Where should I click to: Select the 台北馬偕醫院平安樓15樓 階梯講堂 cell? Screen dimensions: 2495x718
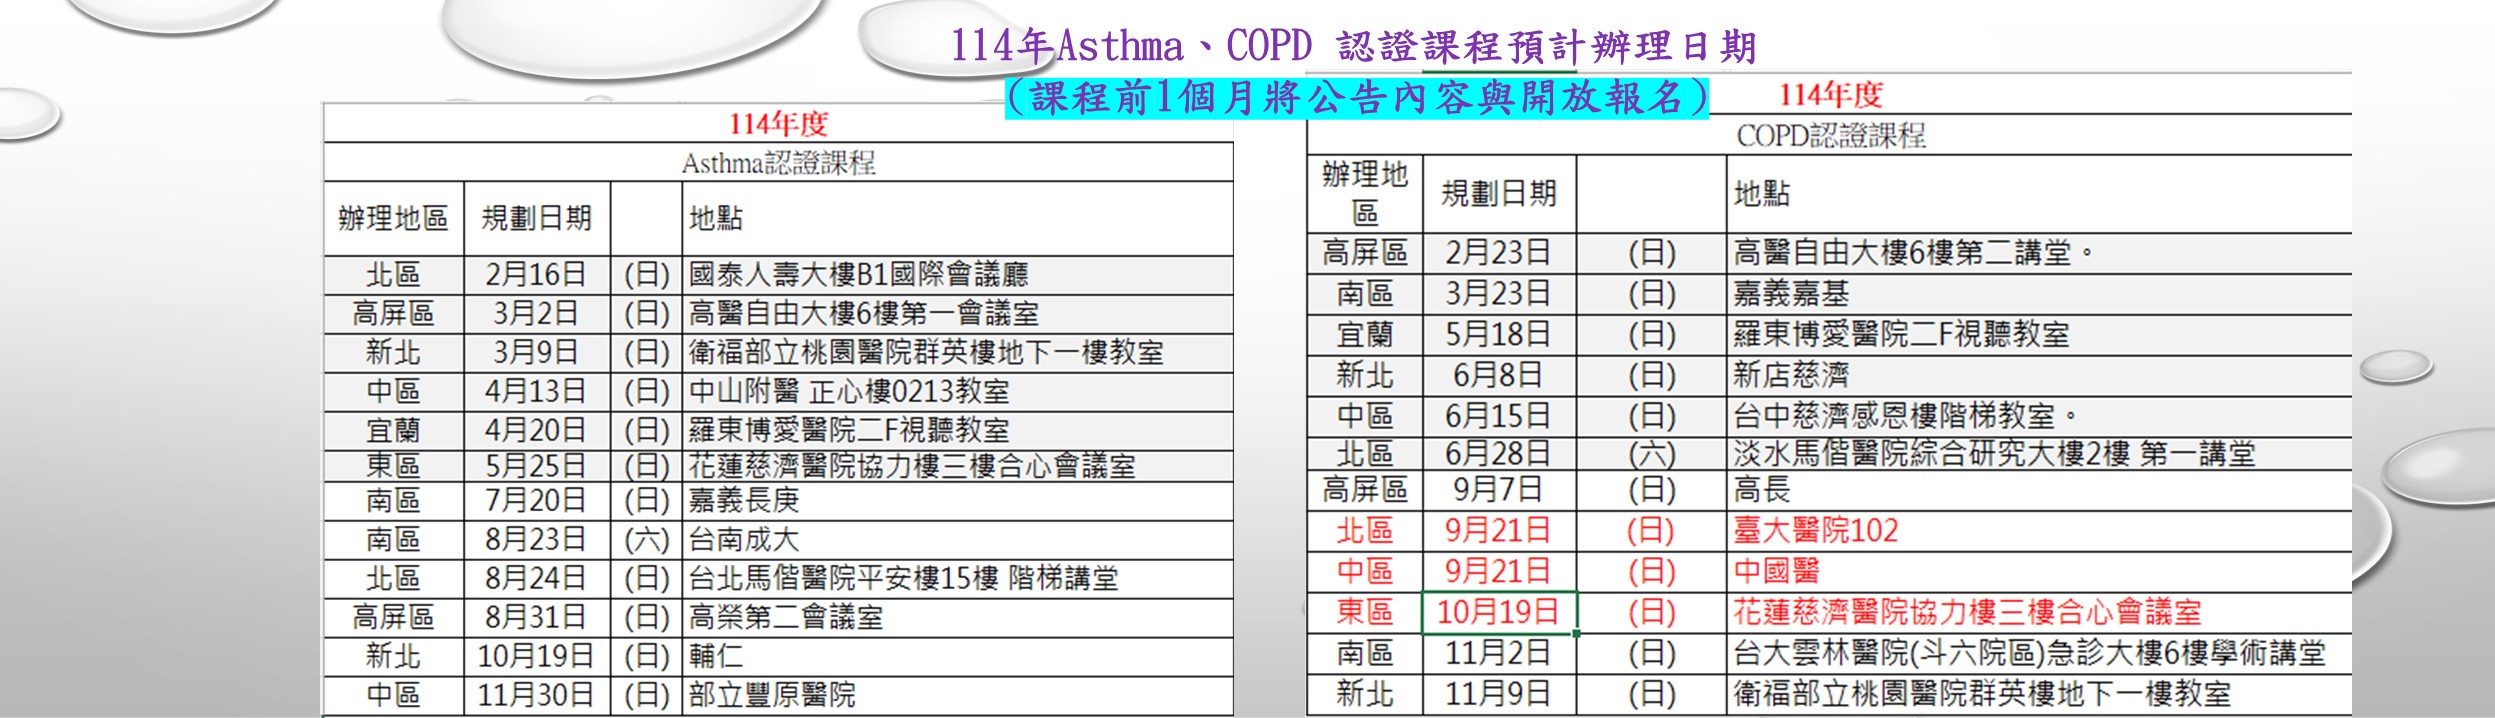pyautogui.click(x=903, y=578)
